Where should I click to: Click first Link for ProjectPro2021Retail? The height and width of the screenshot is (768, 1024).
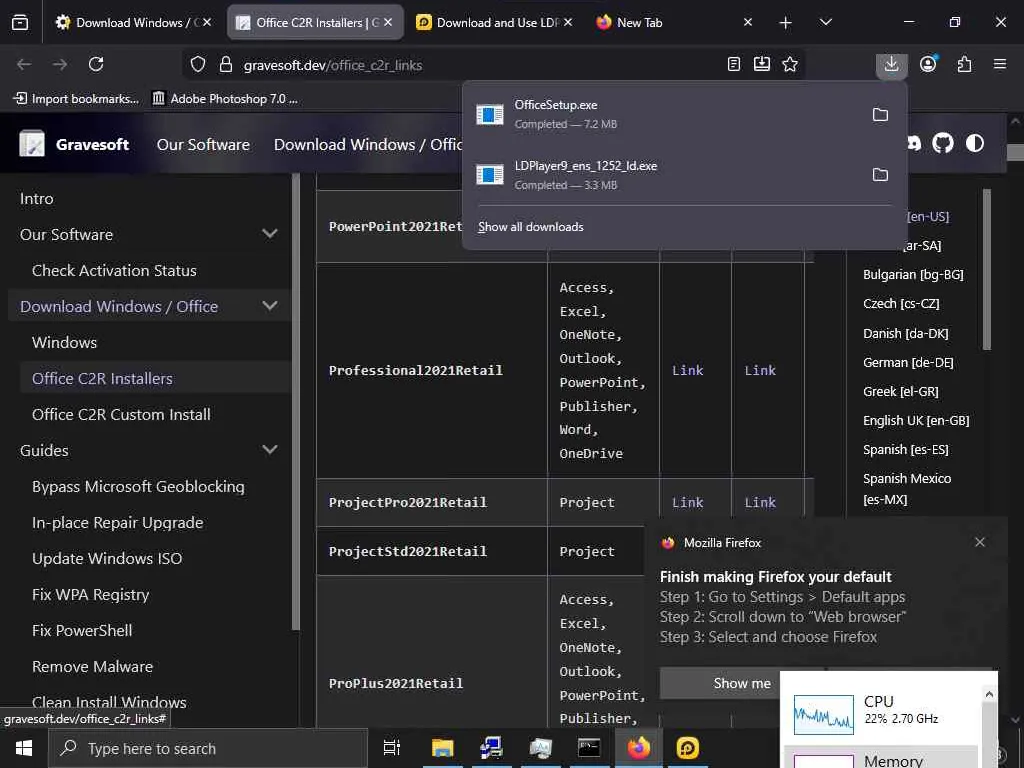pyautogui.click(x=688, y=502)
